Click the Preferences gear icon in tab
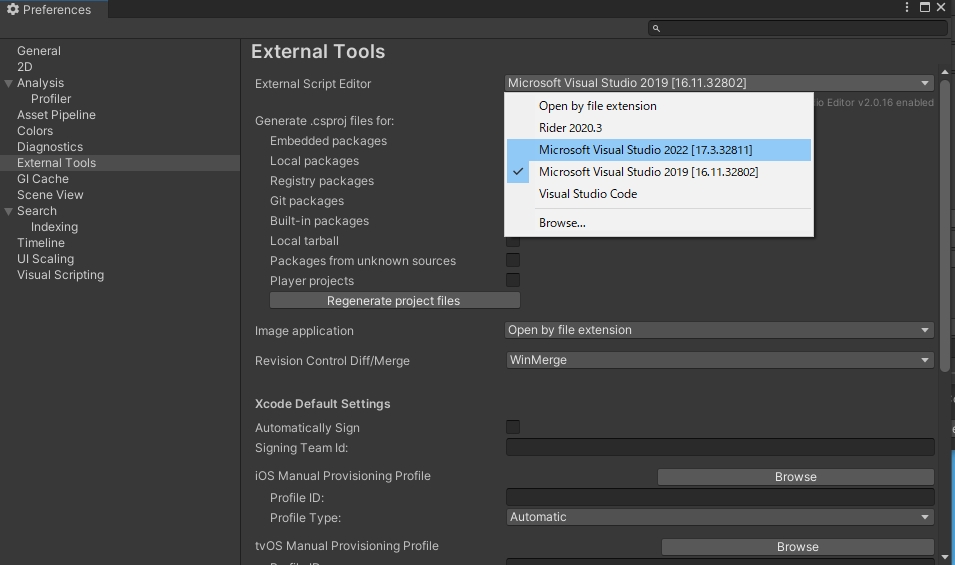 [13, 9]
